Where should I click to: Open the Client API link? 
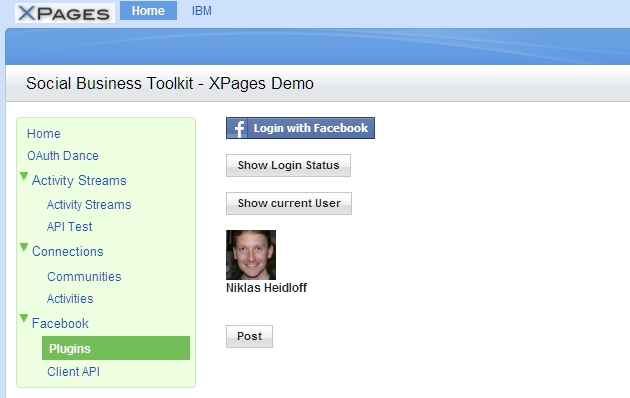(x=73, y=371)
